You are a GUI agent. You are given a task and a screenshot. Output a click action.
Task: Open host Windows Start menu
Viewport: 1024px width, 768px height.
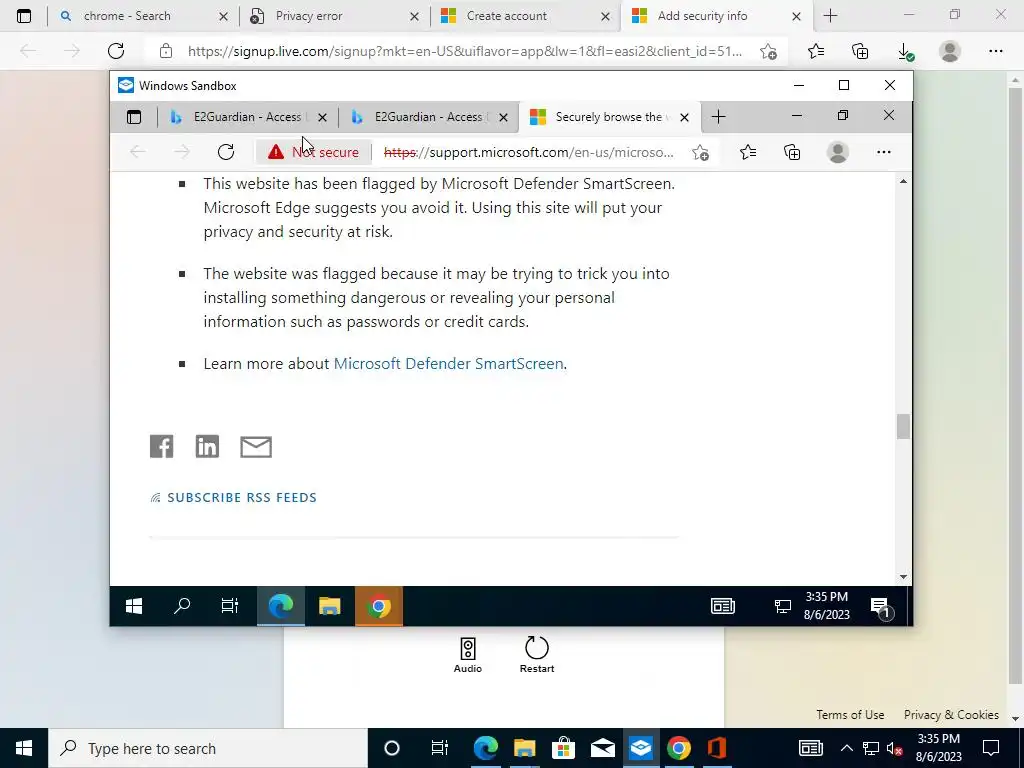(x=24, y=748)
